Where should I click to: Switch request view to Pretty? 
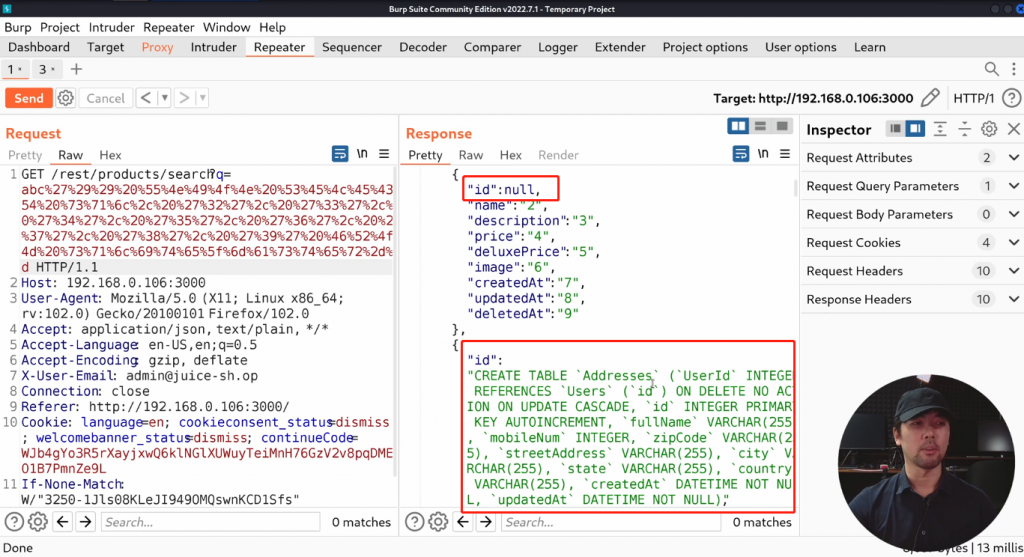pos(25,155)
